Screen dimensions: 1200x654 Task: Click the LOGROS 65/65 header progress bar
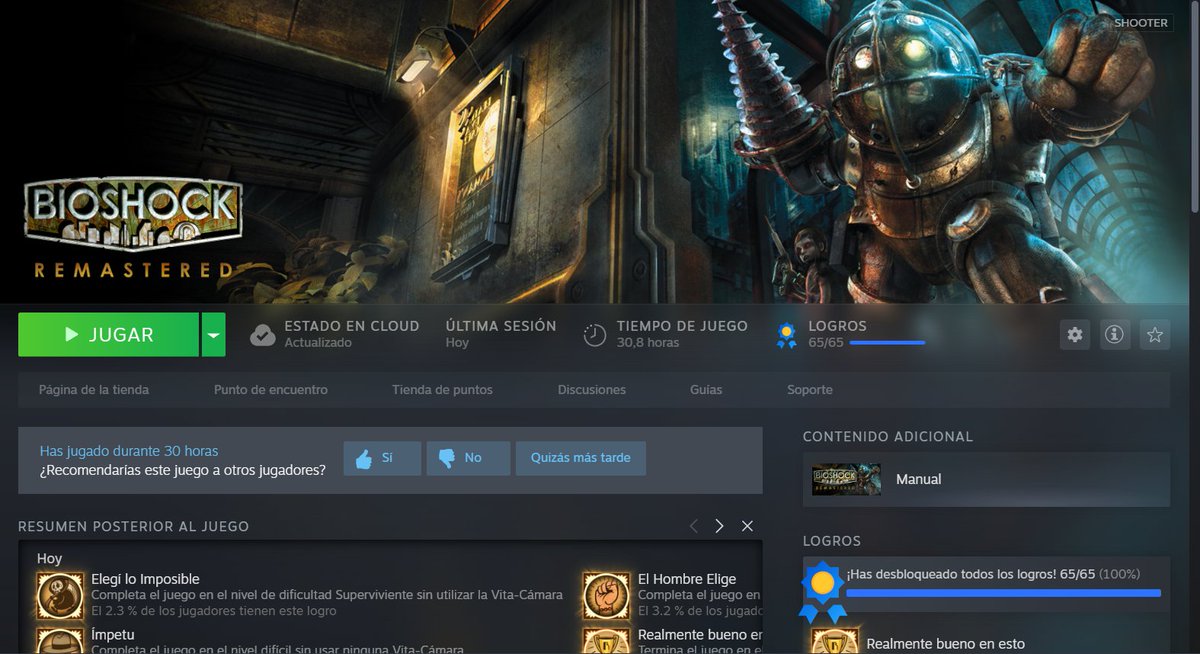887,343
